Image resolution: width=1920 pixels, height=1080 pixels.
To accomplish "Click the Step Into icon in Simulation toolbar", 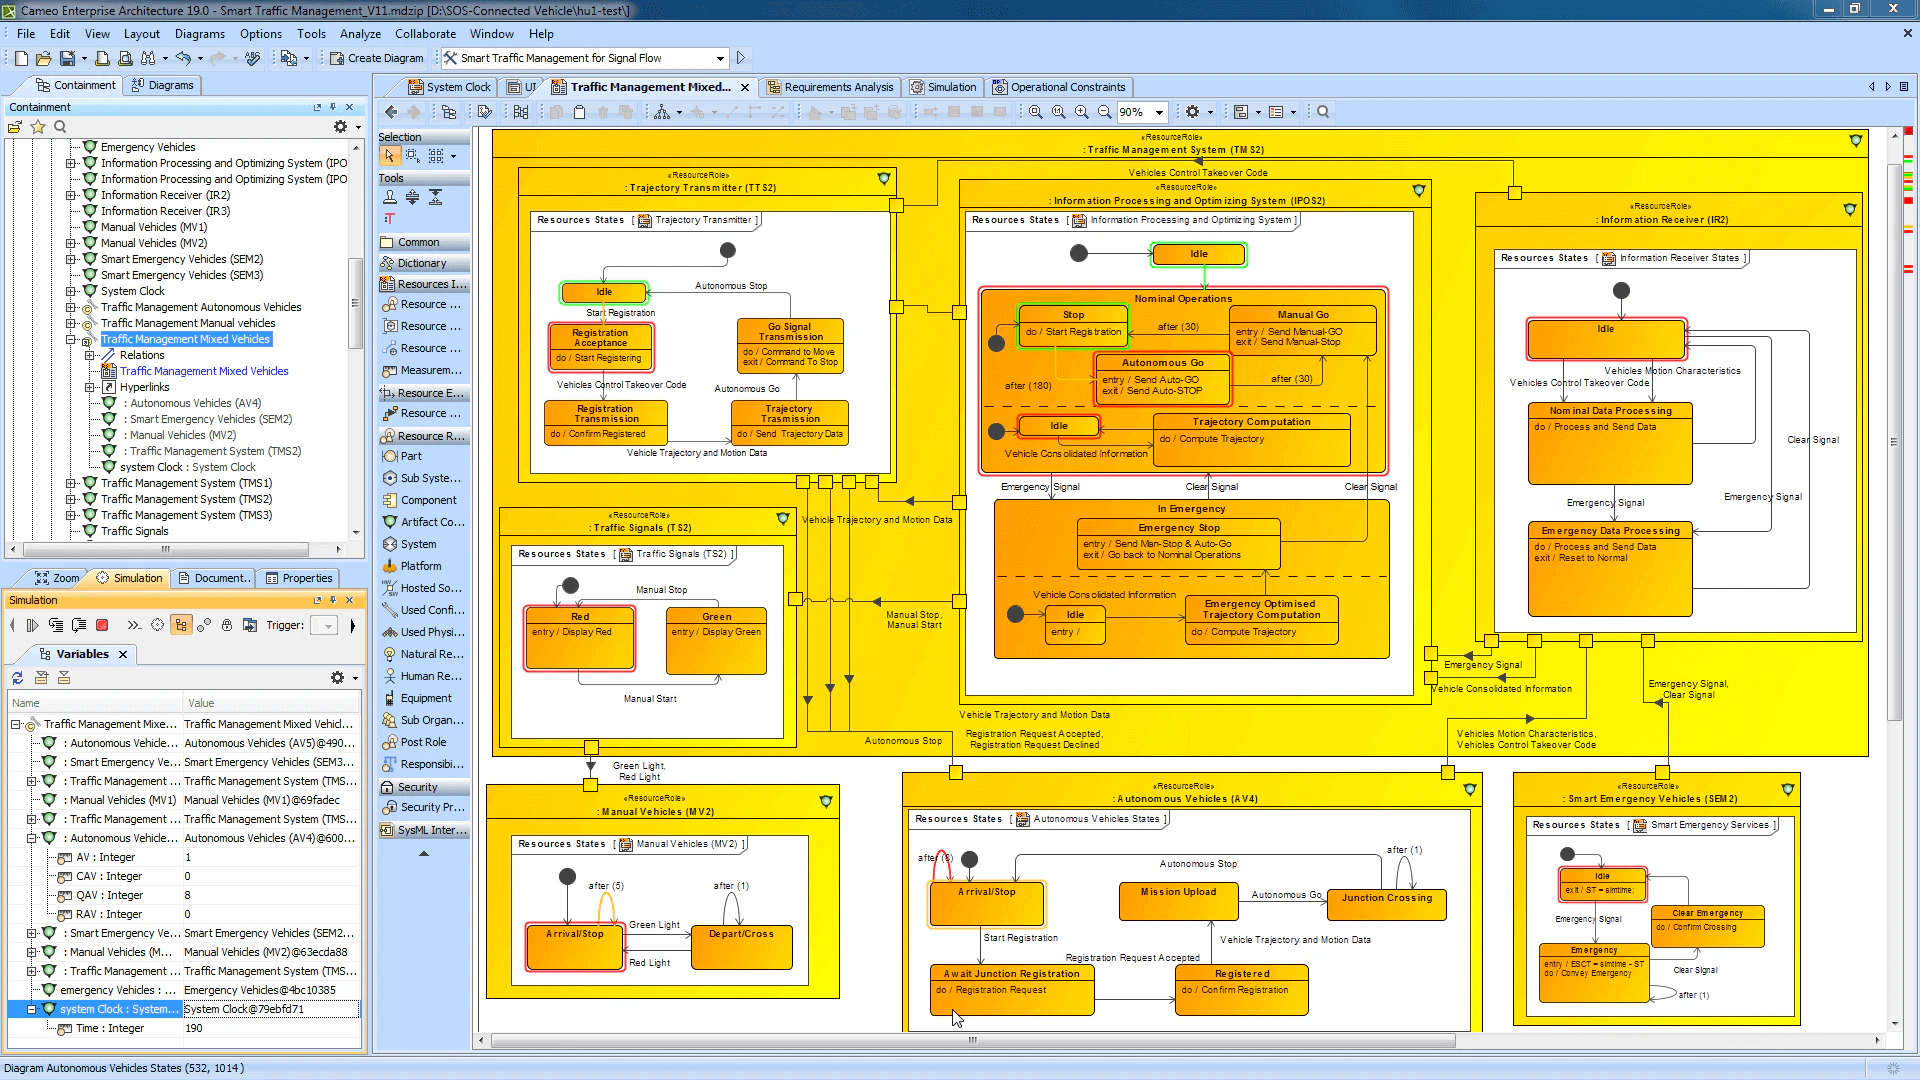I will point(56,625).
